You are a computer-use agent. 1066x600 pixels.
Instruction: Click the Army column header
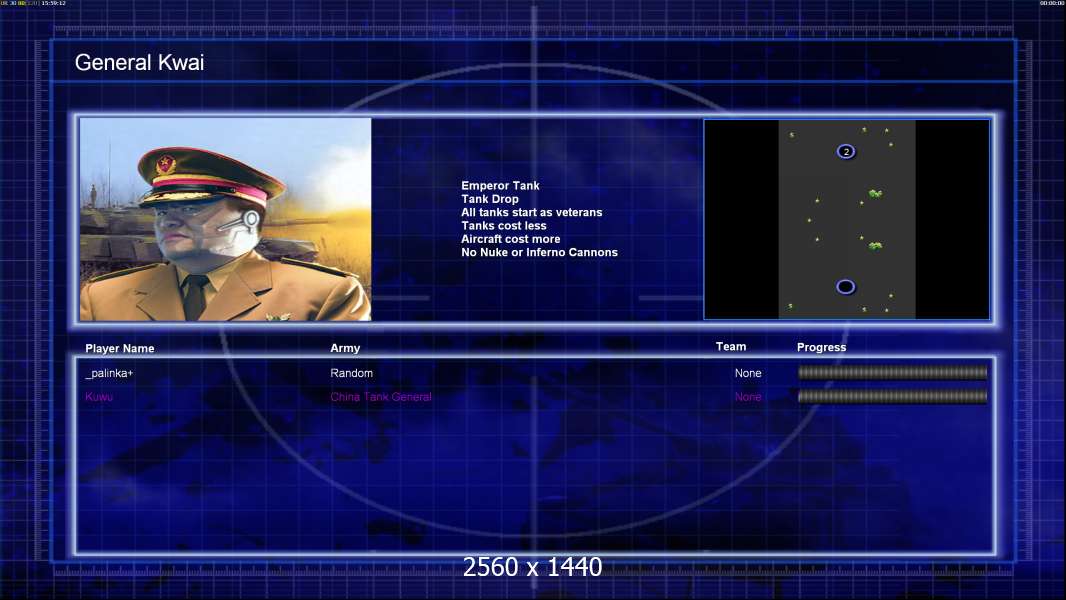click(345, 348)
